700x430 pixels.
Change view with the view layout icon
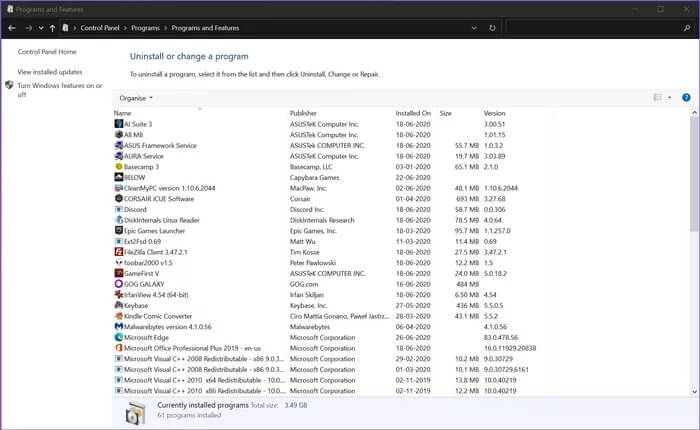(657, 97)
